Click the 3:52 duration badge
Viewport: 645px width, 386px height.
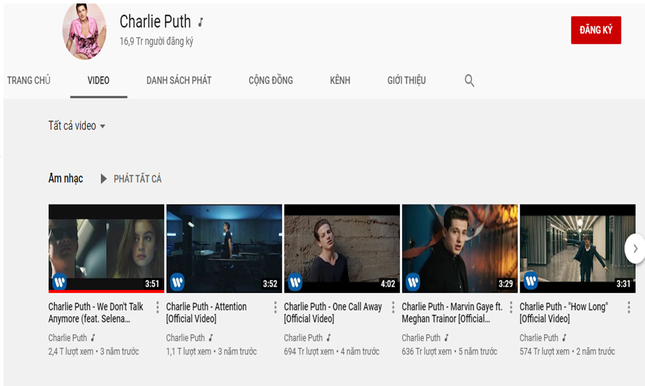[270, 284]
